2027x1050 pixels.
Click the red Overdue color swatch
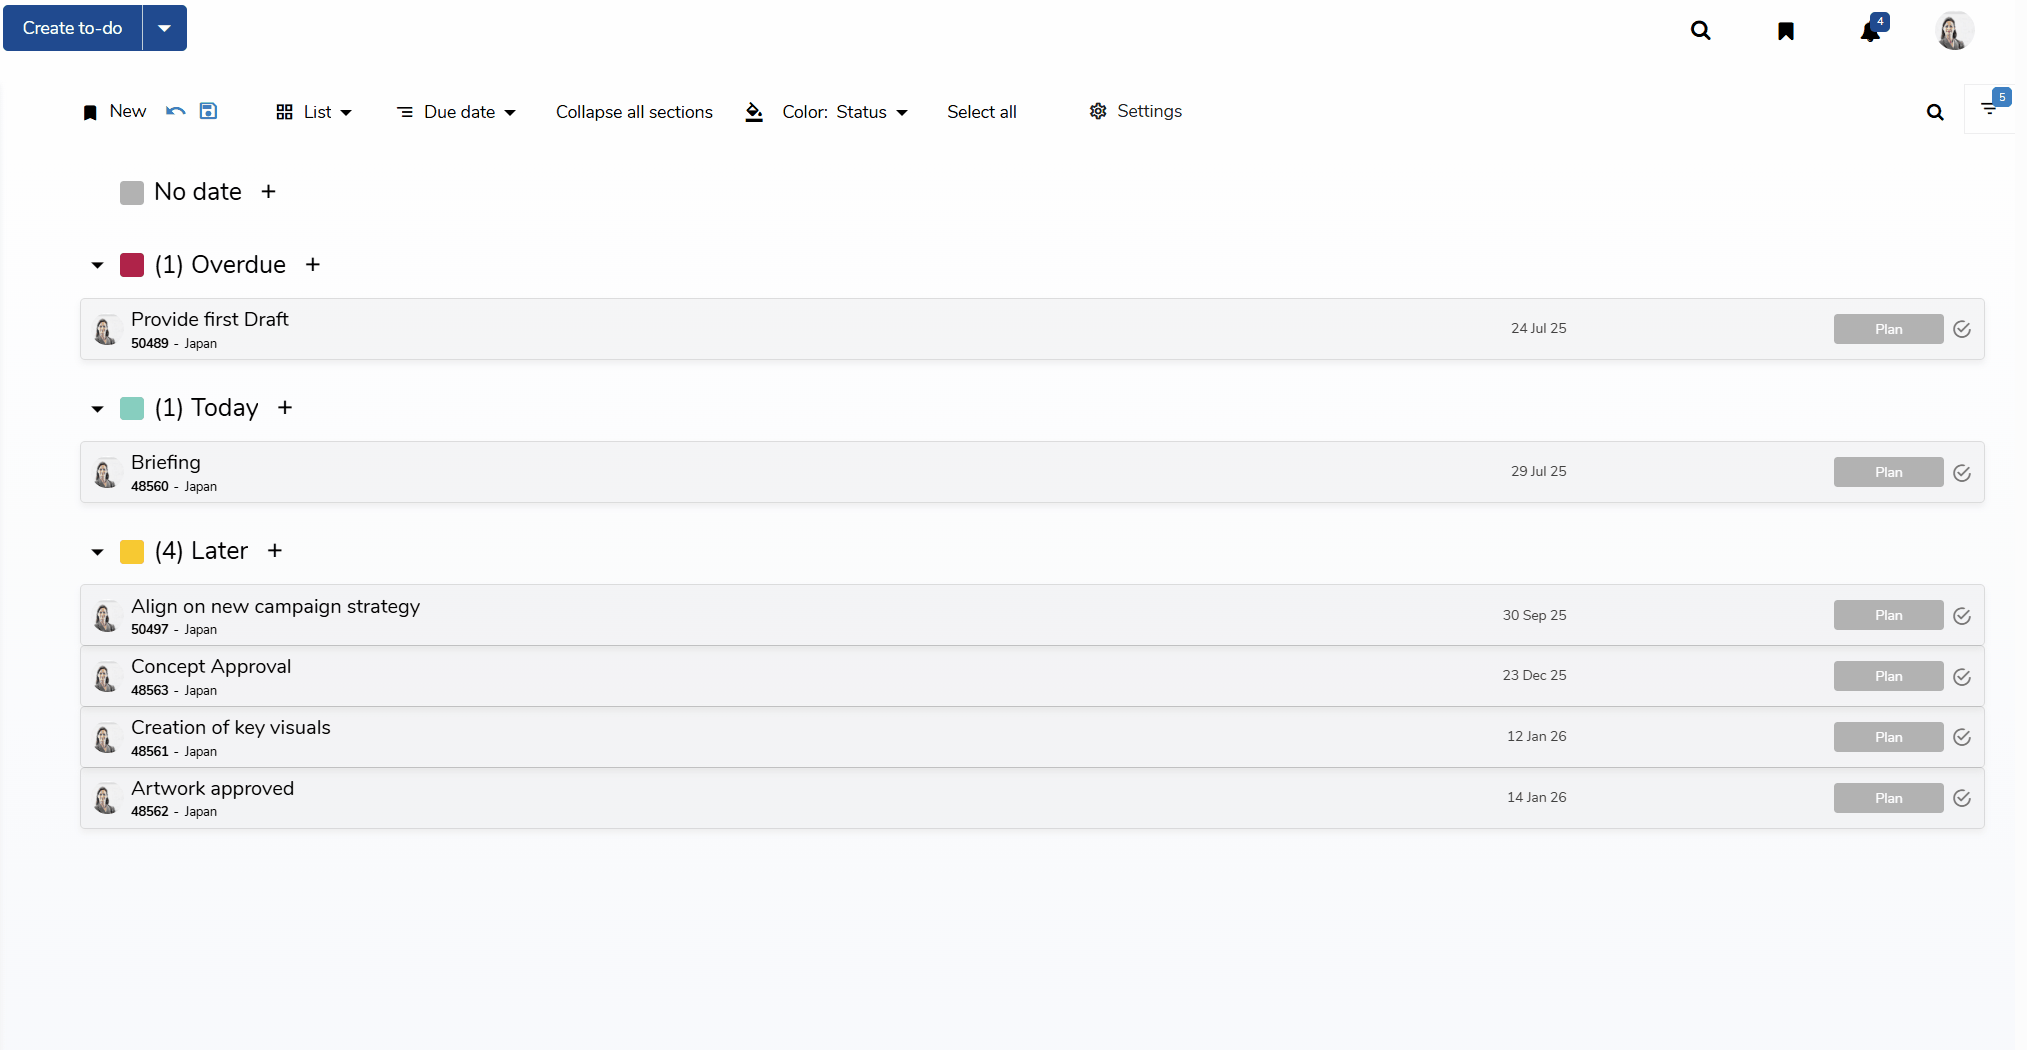(x=132, y=265)
